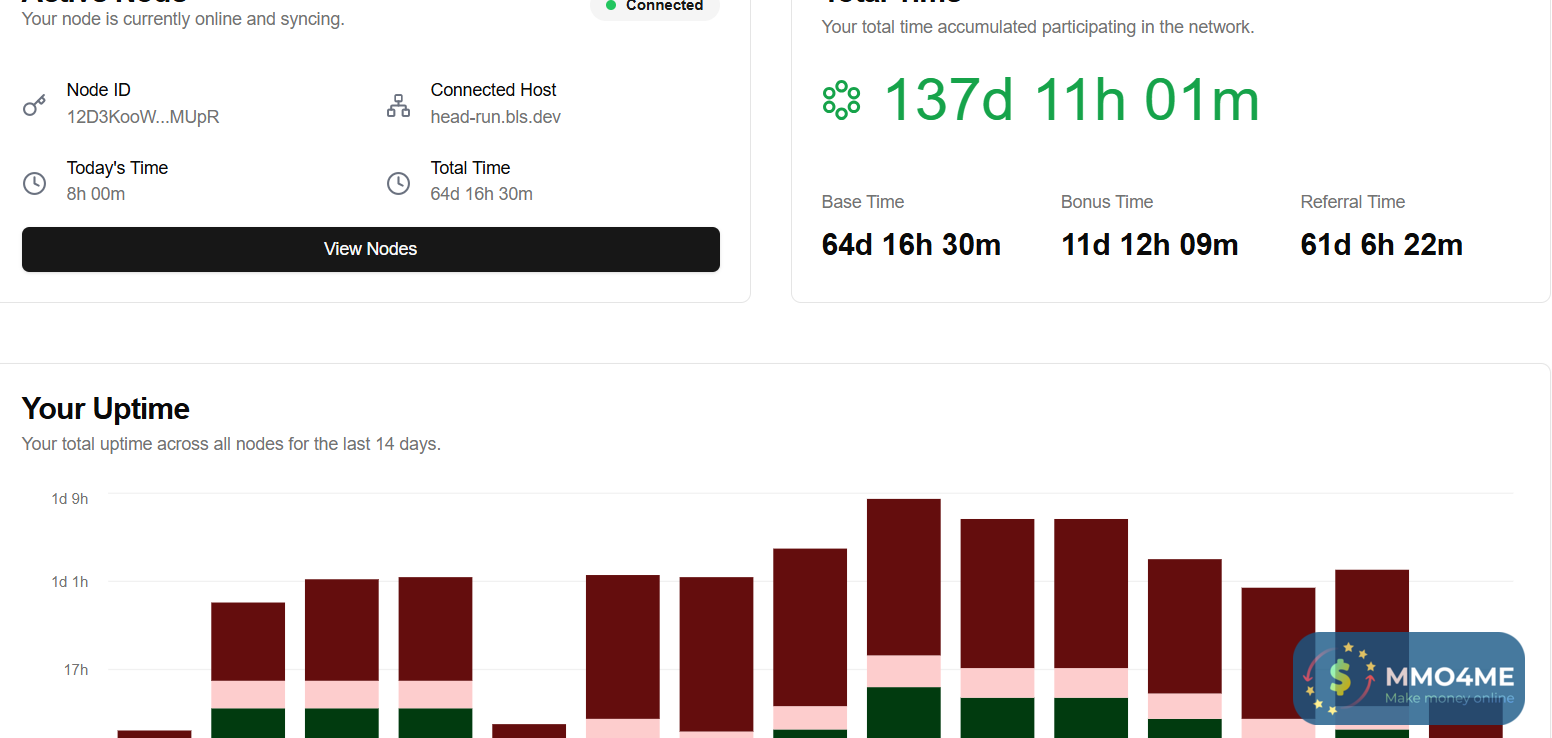Click the Referral Time value 61d 6h 22m
This screenshot has height=738, width=1552.
[1382, 245]
